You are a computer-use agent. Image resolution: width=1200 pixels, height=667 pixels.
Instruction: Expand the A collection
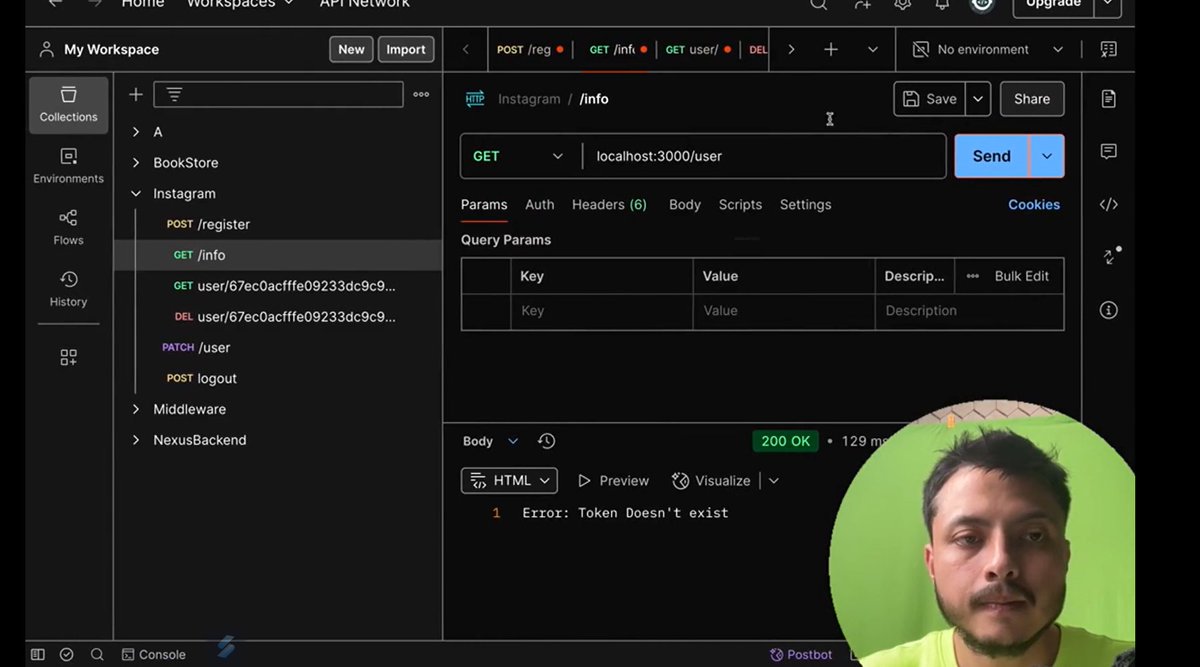click(136, 132)
